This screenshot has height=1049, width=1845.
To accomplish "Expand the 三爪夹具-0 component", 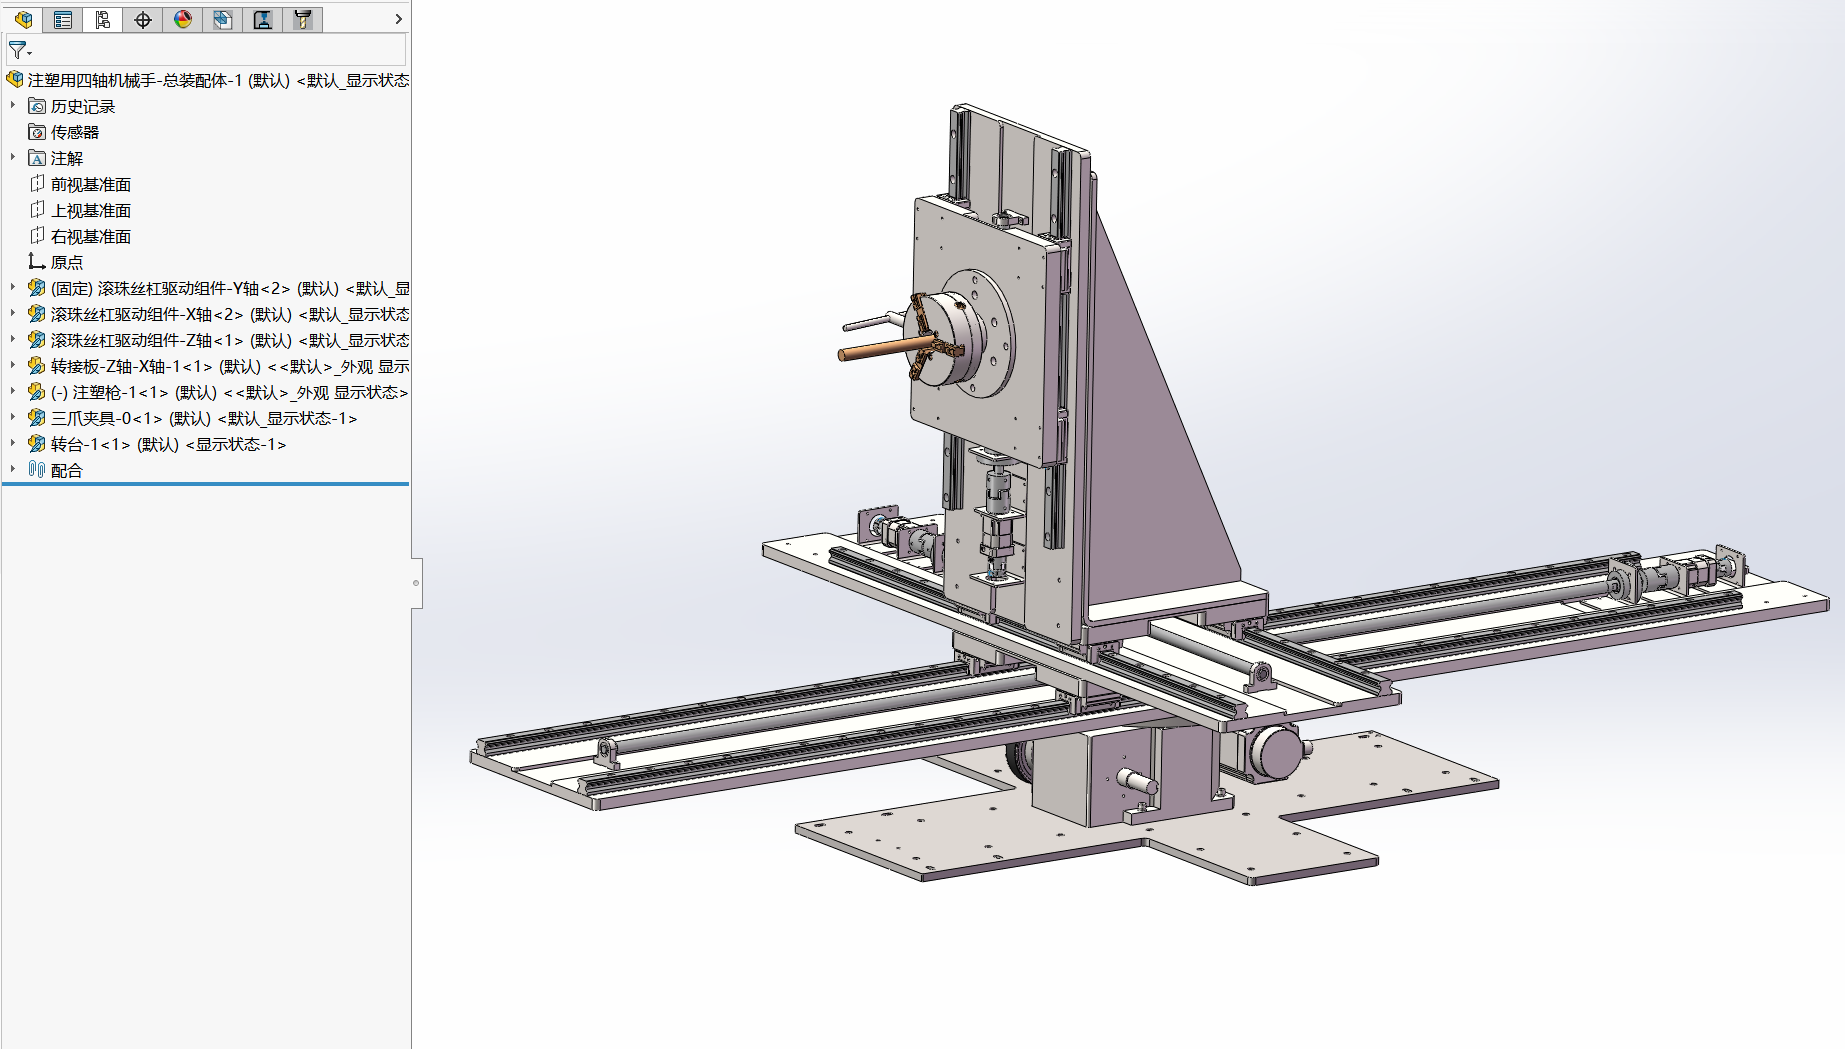I will (x=13, y=417).
